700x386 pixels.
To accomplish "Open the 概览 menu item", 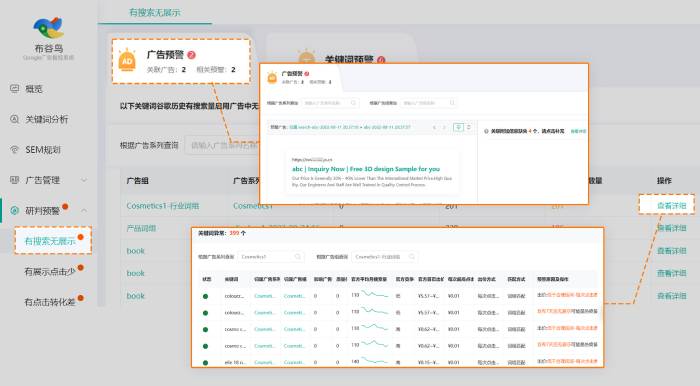I will (34, 89).
